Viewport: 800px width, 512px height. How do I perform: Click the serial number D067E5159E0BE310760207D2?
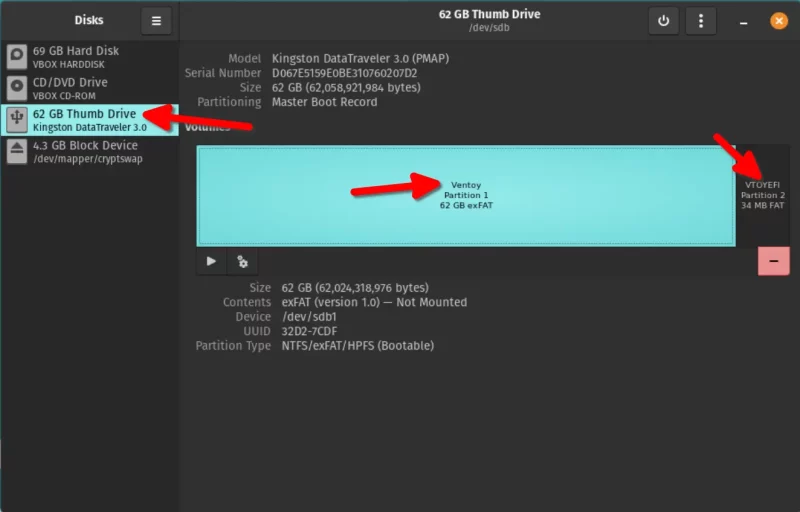point(344,73)
